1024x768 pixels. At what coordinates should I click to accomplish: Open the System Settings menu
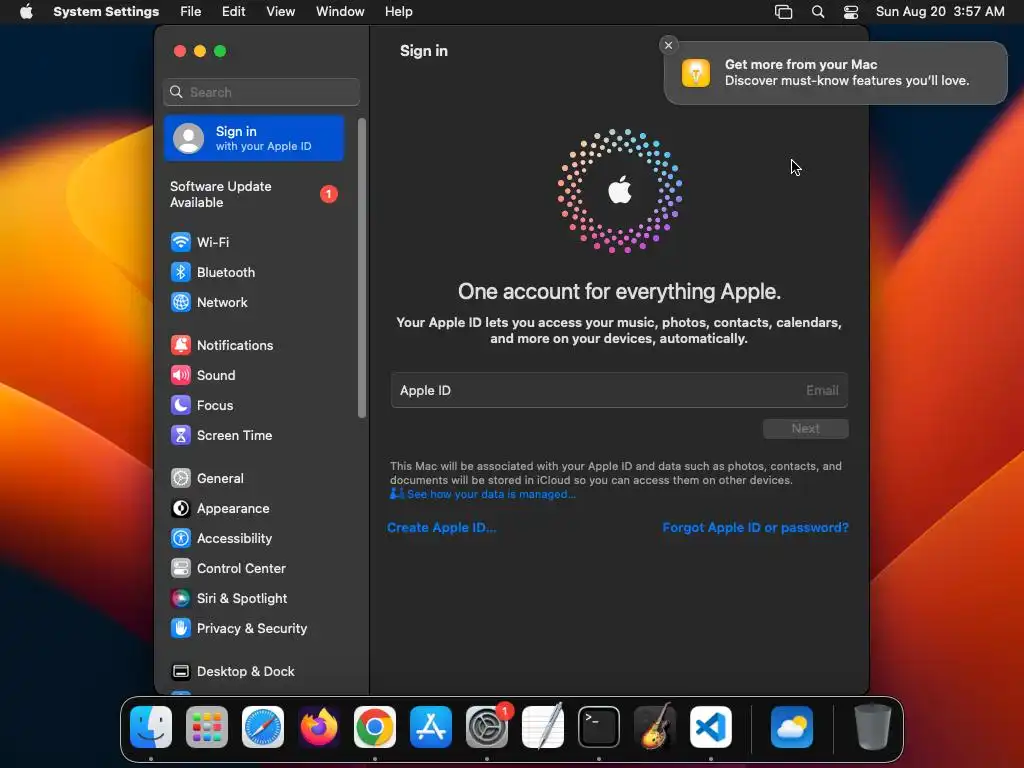106,12
